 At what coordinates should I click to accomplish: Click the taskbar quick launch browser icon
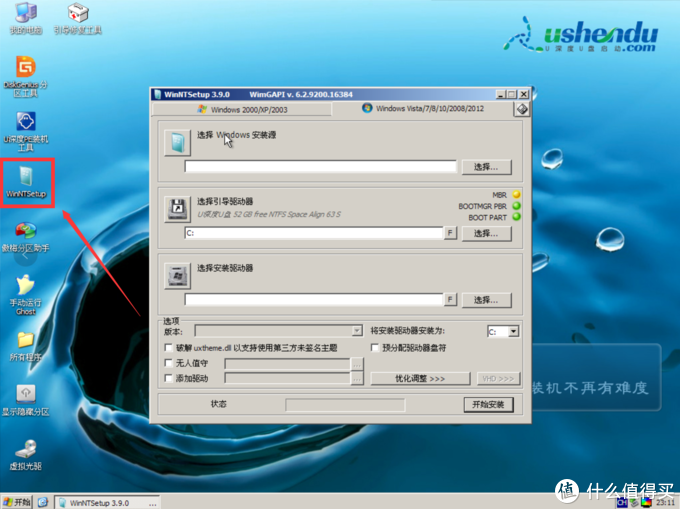(x=42, y=502)
